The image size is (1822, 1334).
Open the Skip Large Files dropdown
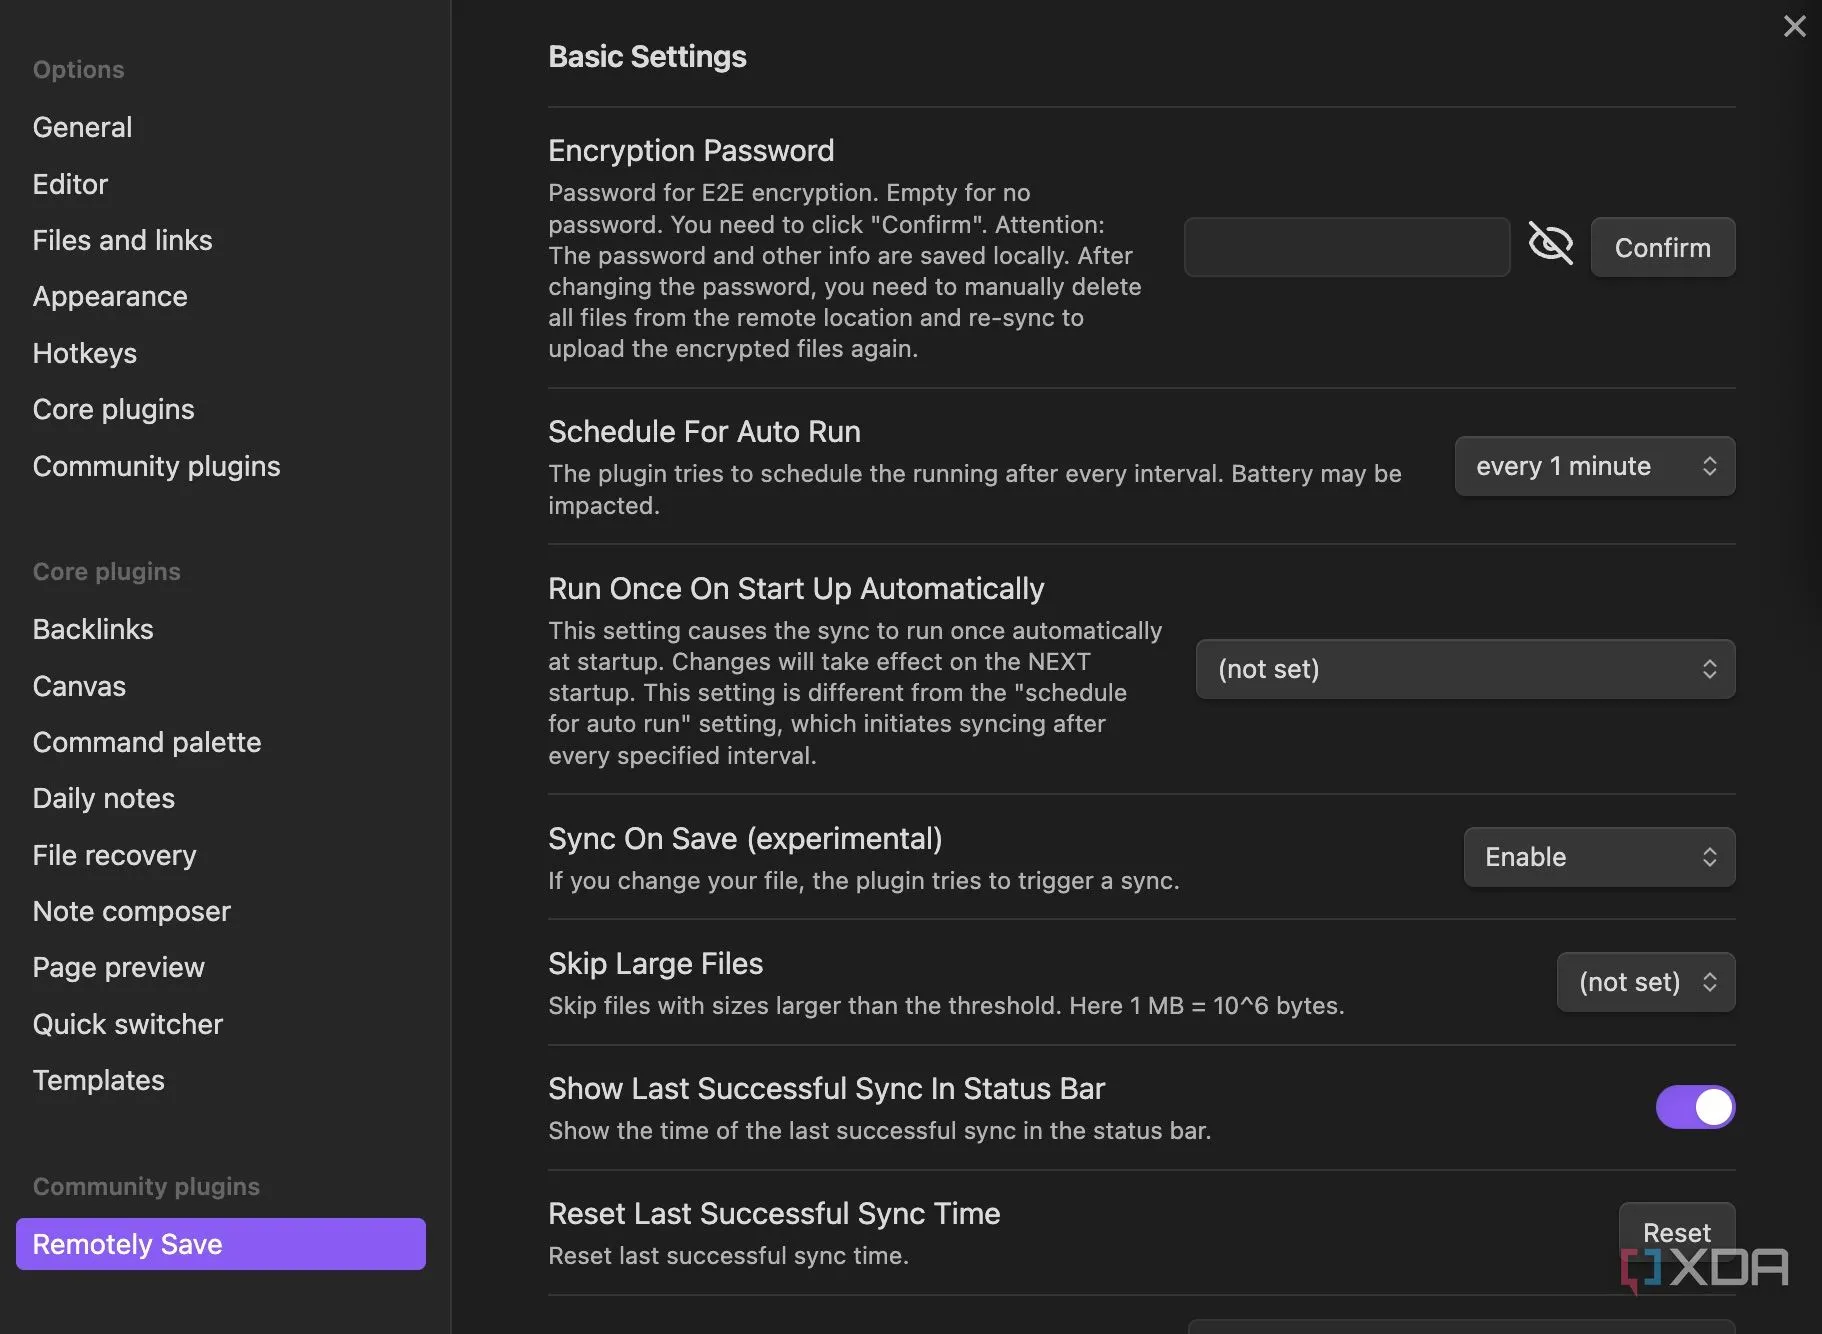click(x=1646, y=982)
